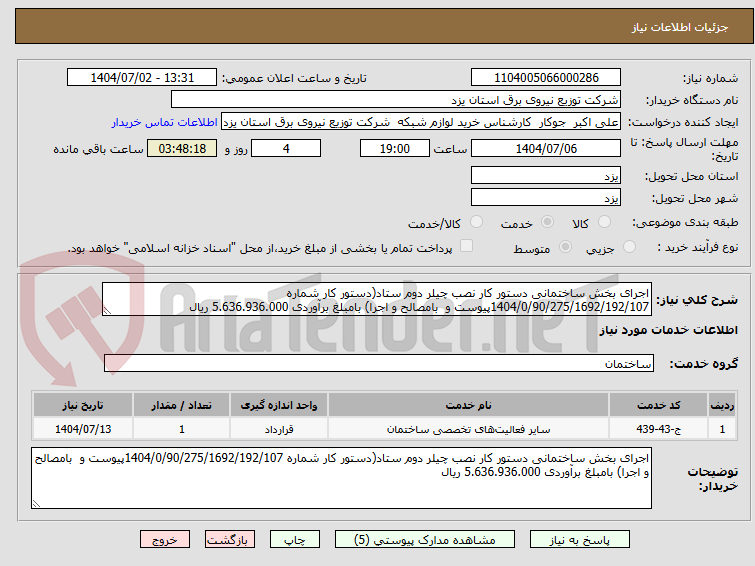Click the پاسخ به نیاز button

coord(580,540)
